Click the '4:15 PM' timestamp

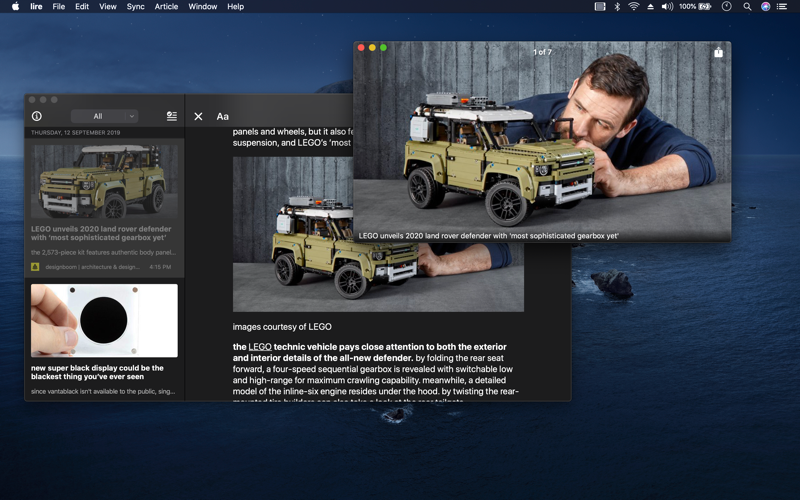(x=160, y=267)
